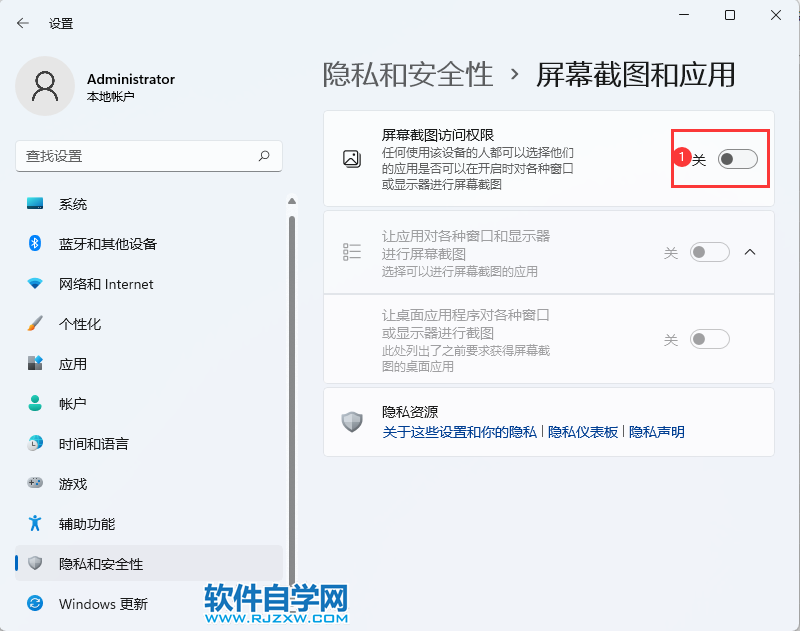Open the 隐私仪表板 link

click(583, 432)
